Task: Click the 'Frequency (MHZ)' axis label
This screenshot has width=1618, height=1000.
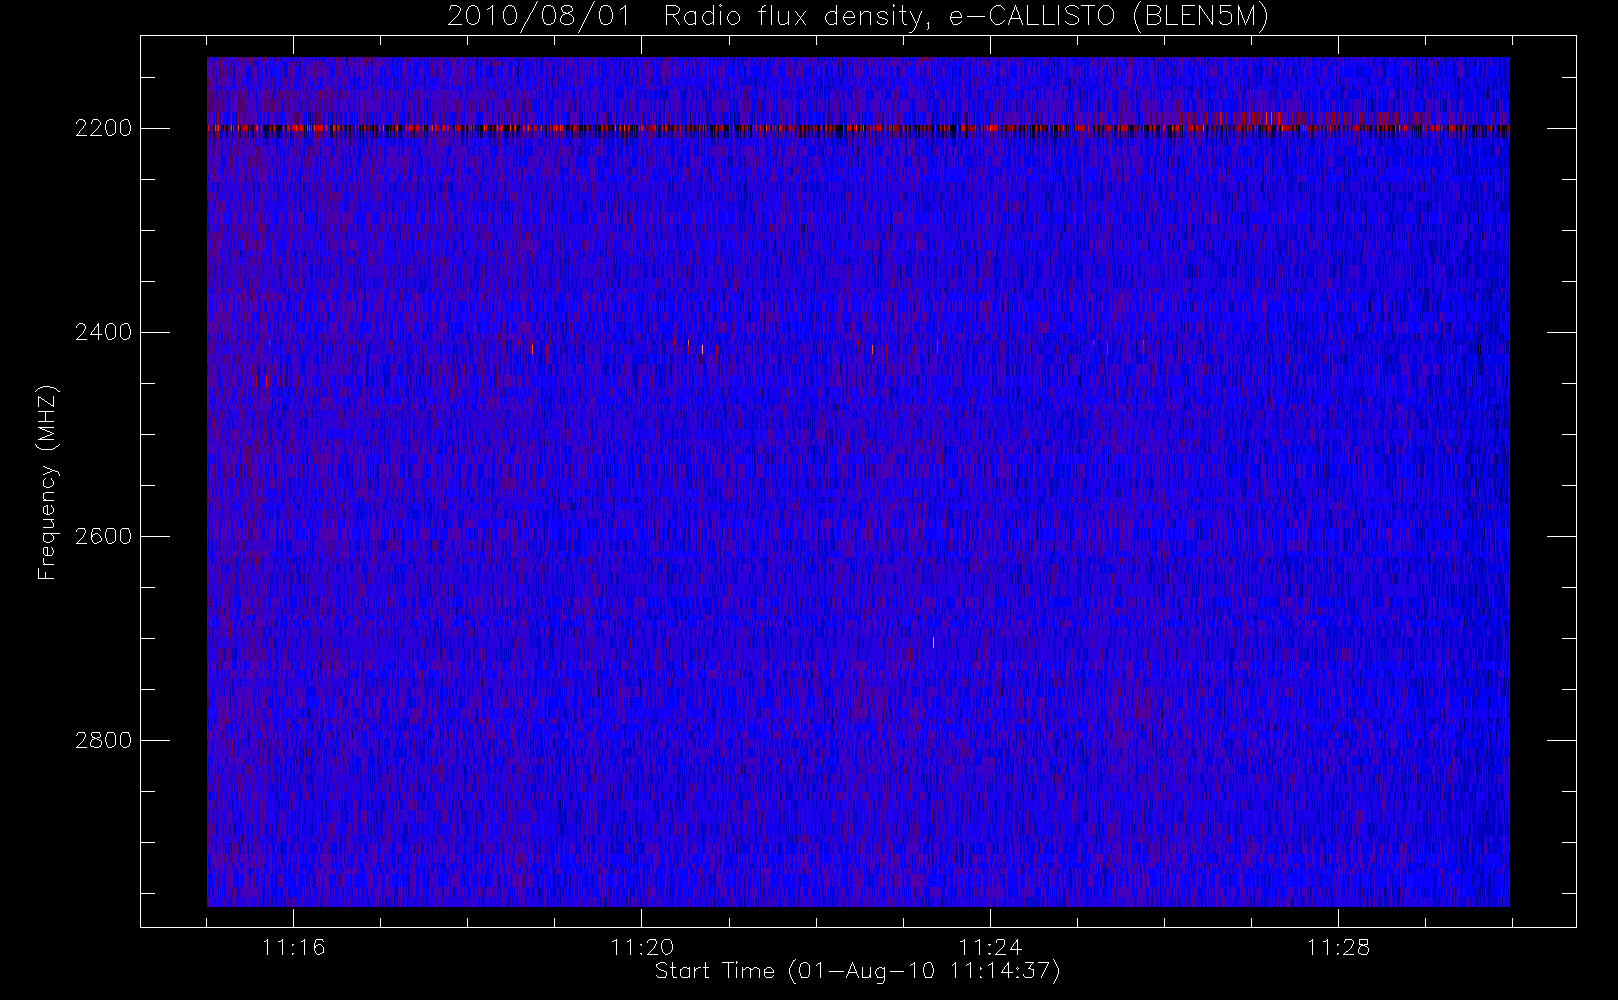Action: [47, 482]
